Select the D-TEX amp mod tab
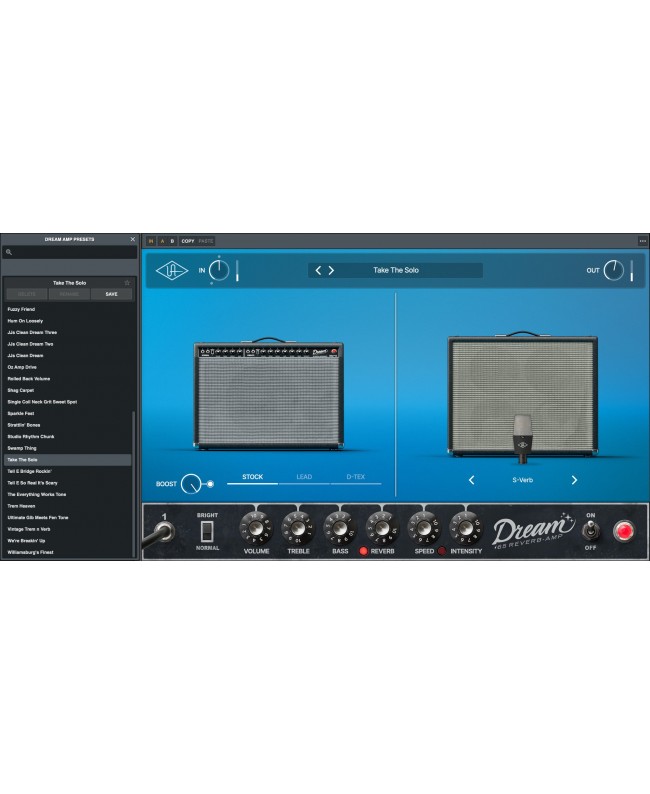650x794 pixels. [x=356, y=477]
